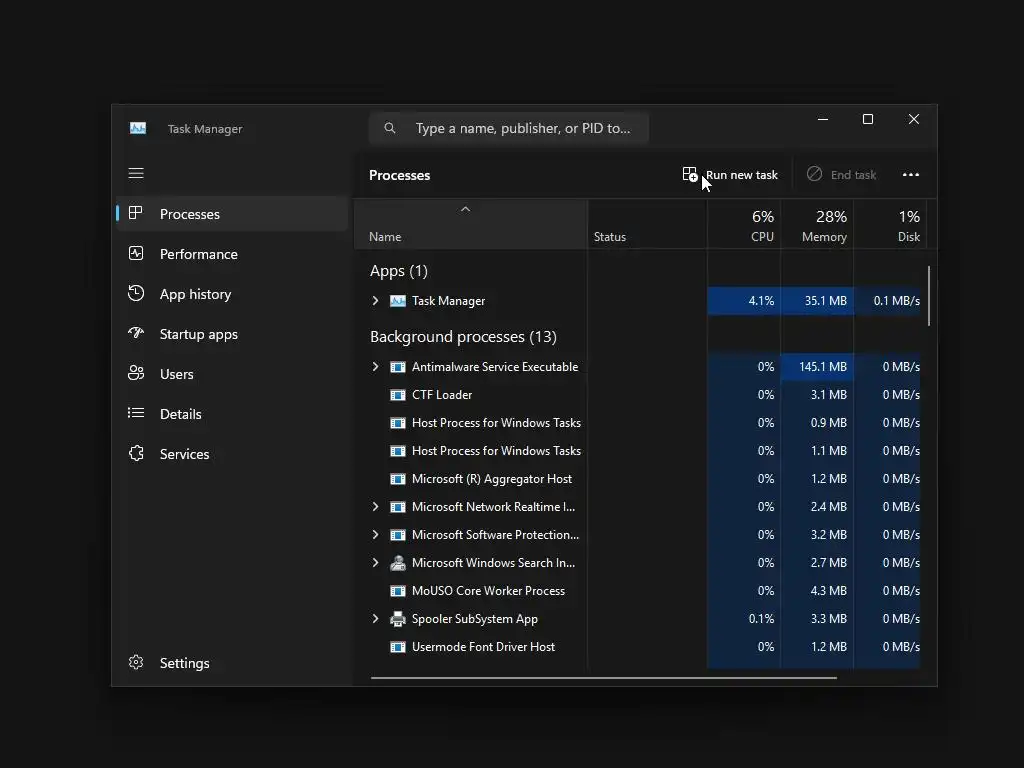Expand Antimalware Service Executable process

coord(376,367)
